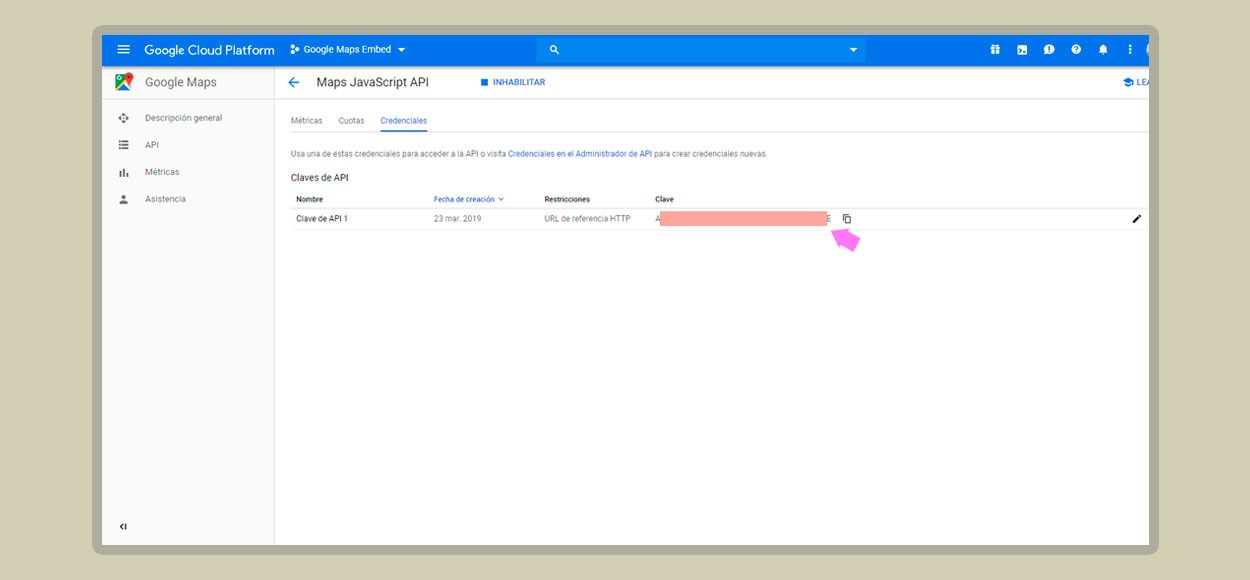Click the API list icon in sidebar
This screenshot has height=580, width=1250.
124,145
